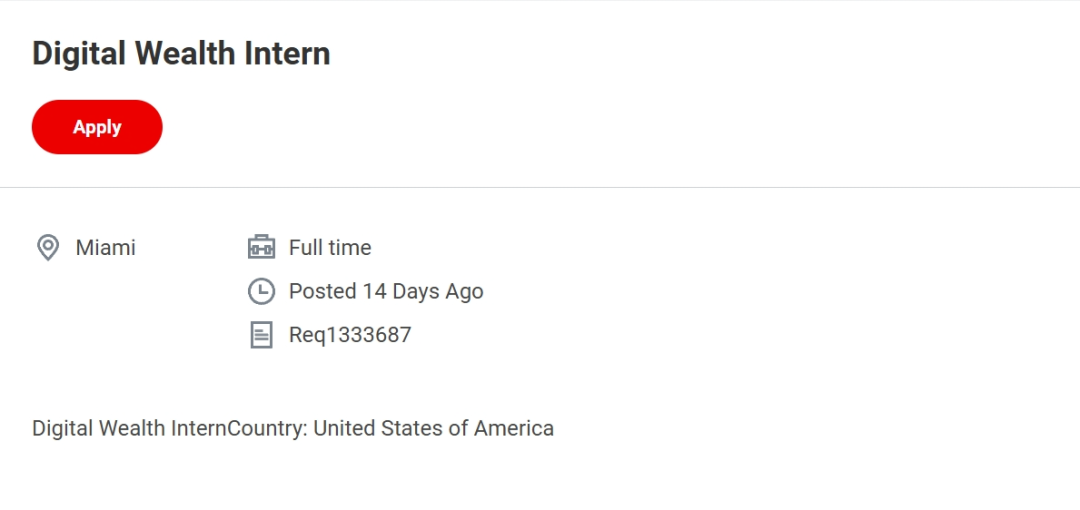Image resolution: width=1080 pixels, height=510 pixels.
Task: Click the description line's opening word Digital
Action: coord(62,428)
